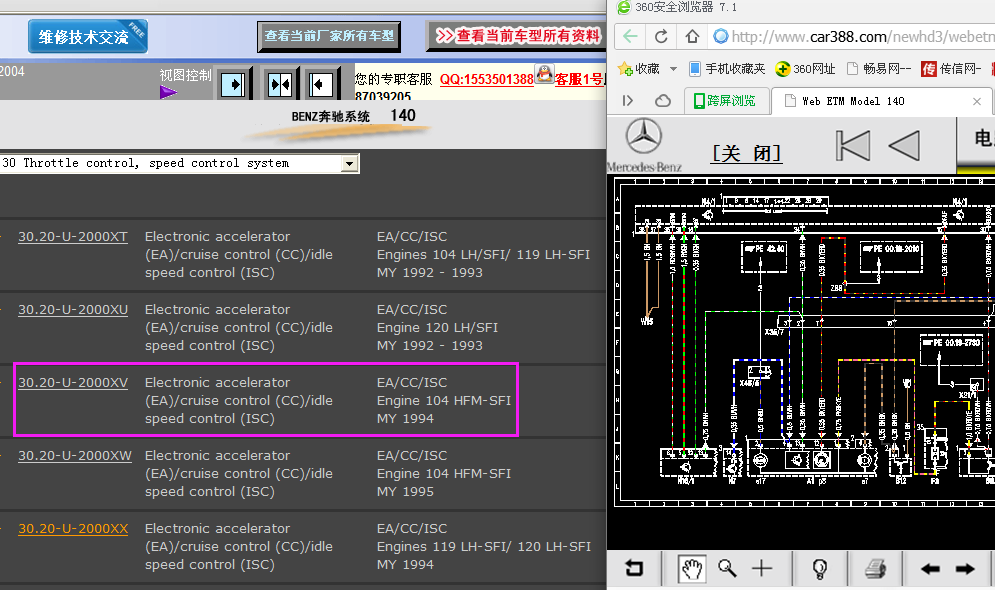The height and width of the screenshot is (590, 995).
Task: Click 查看当前车型所有资料 button
Action: coord(518,36)
